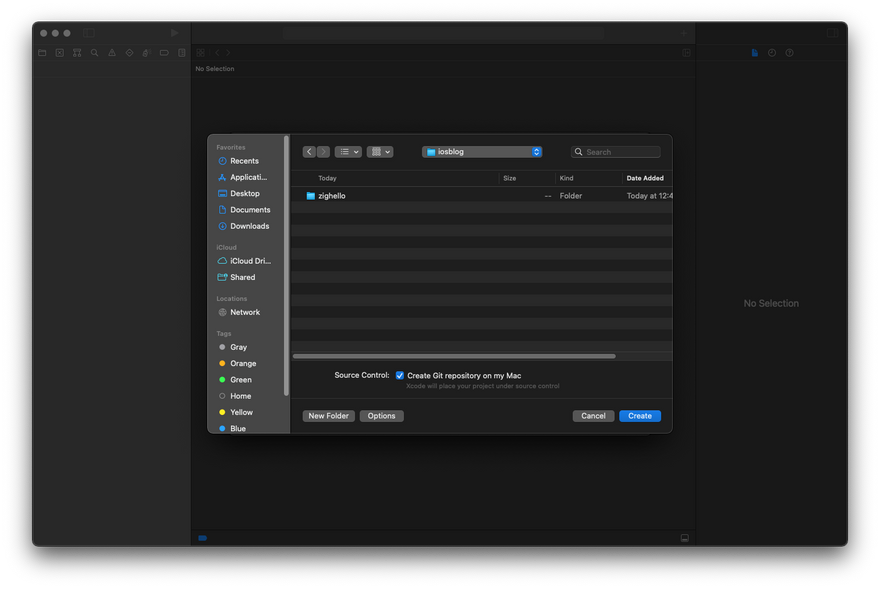The height and width of the screenshot is (589, 880).
Task: Sort by the Date Added column header
Action: 644,178
